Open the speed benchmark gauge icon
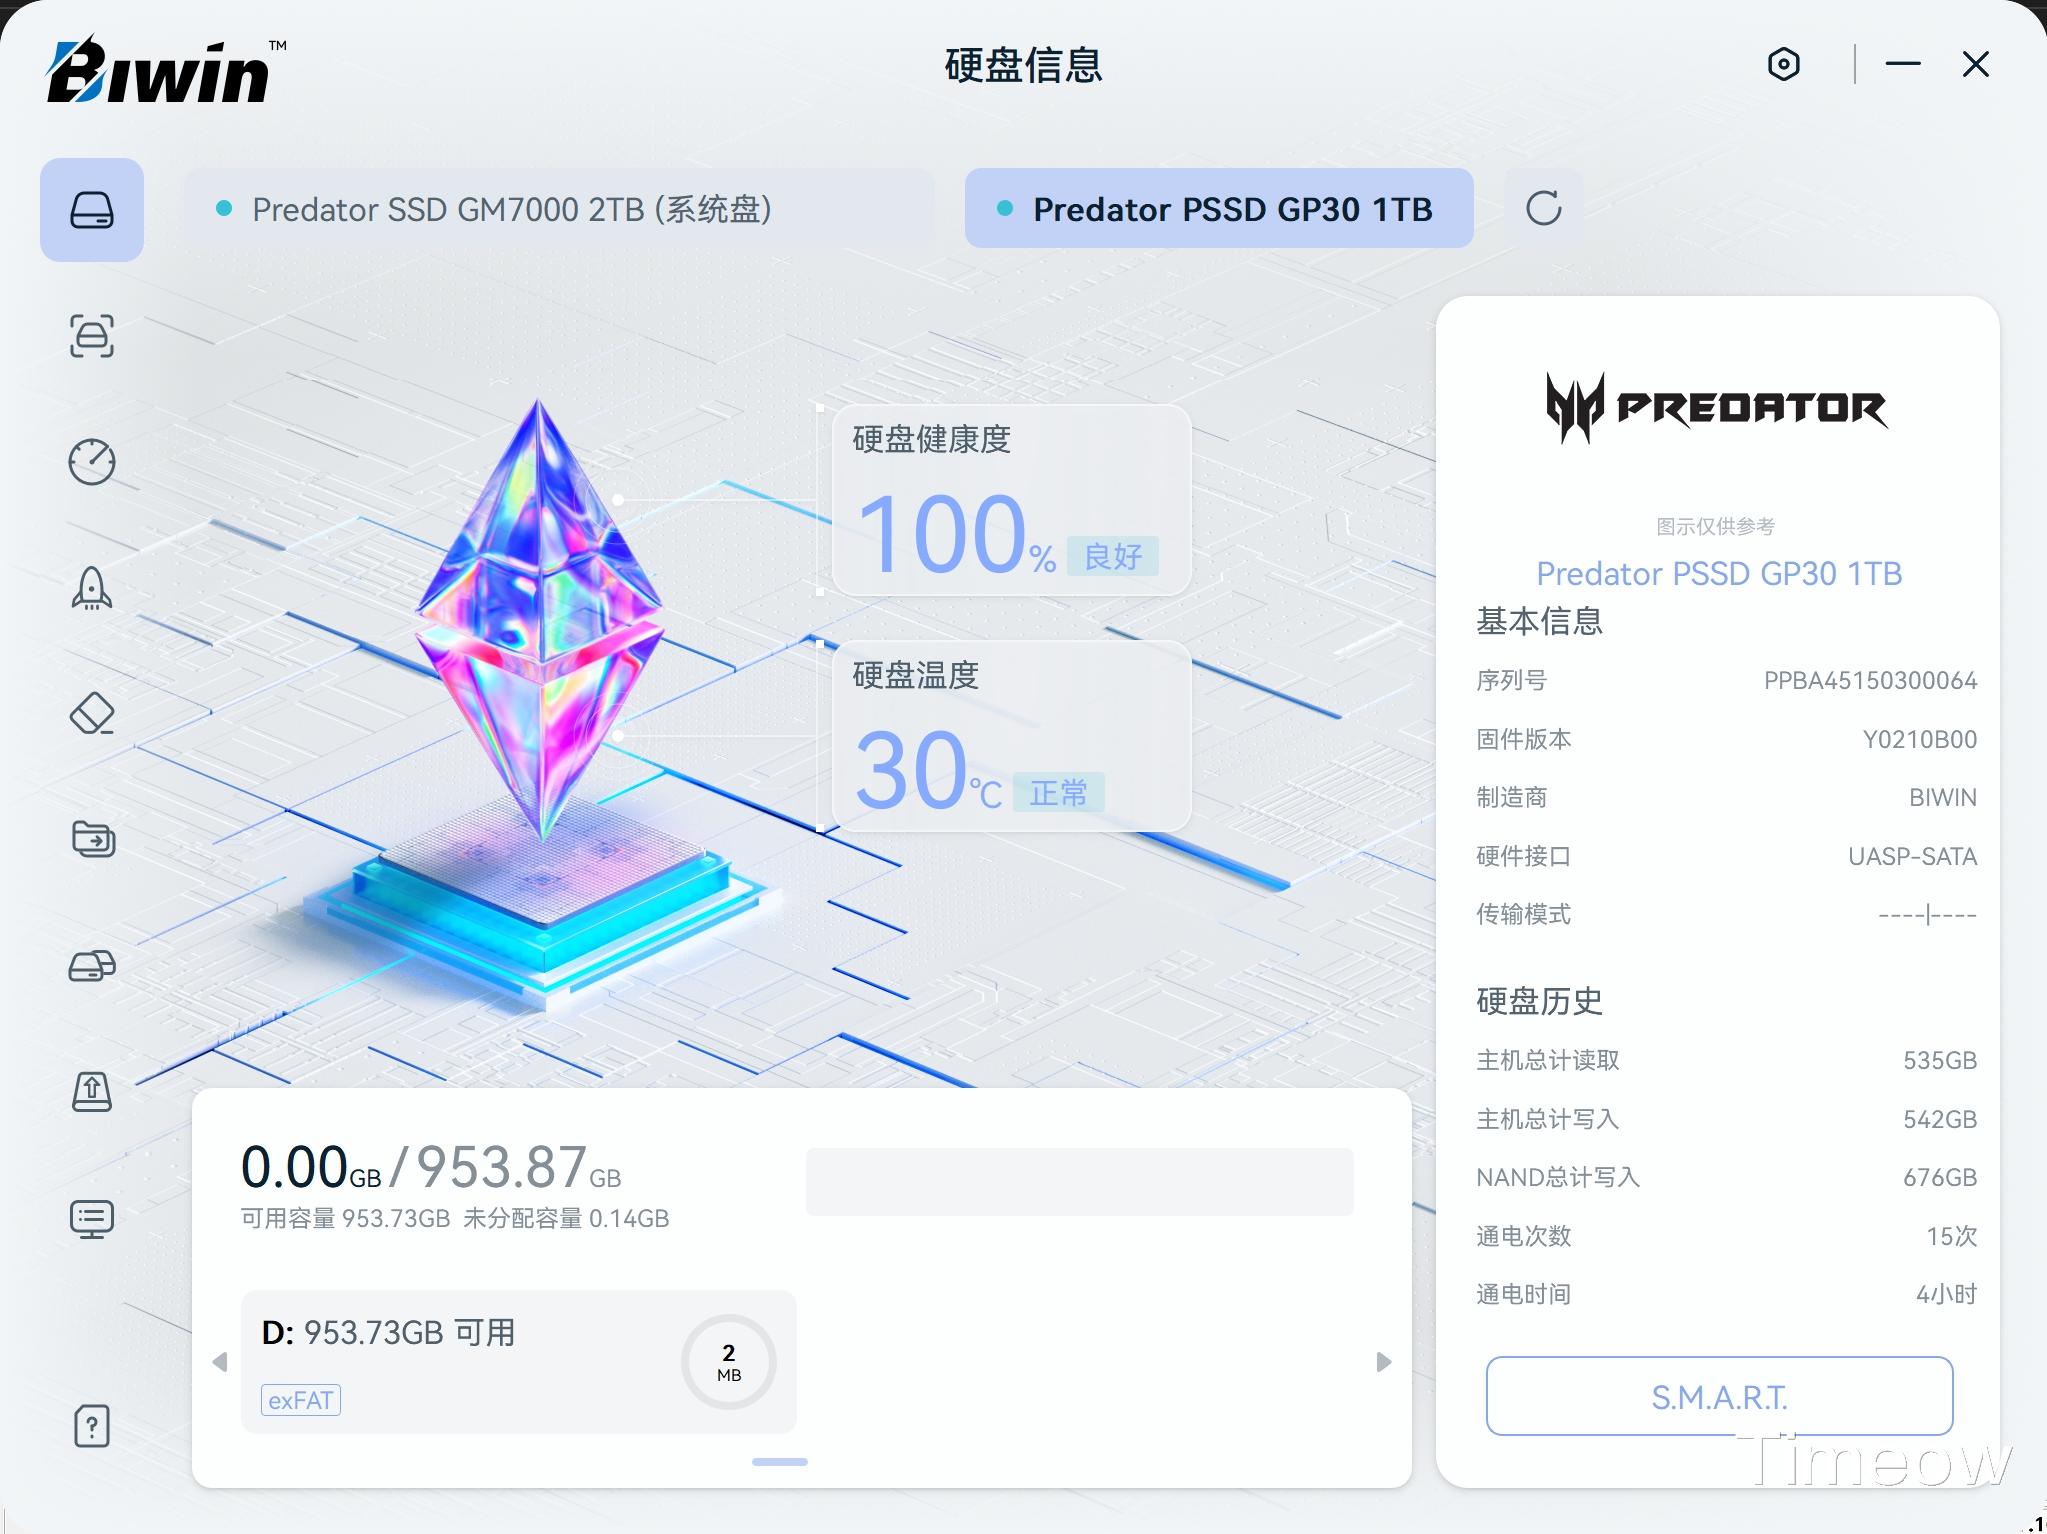 click(x=92, y=462)
